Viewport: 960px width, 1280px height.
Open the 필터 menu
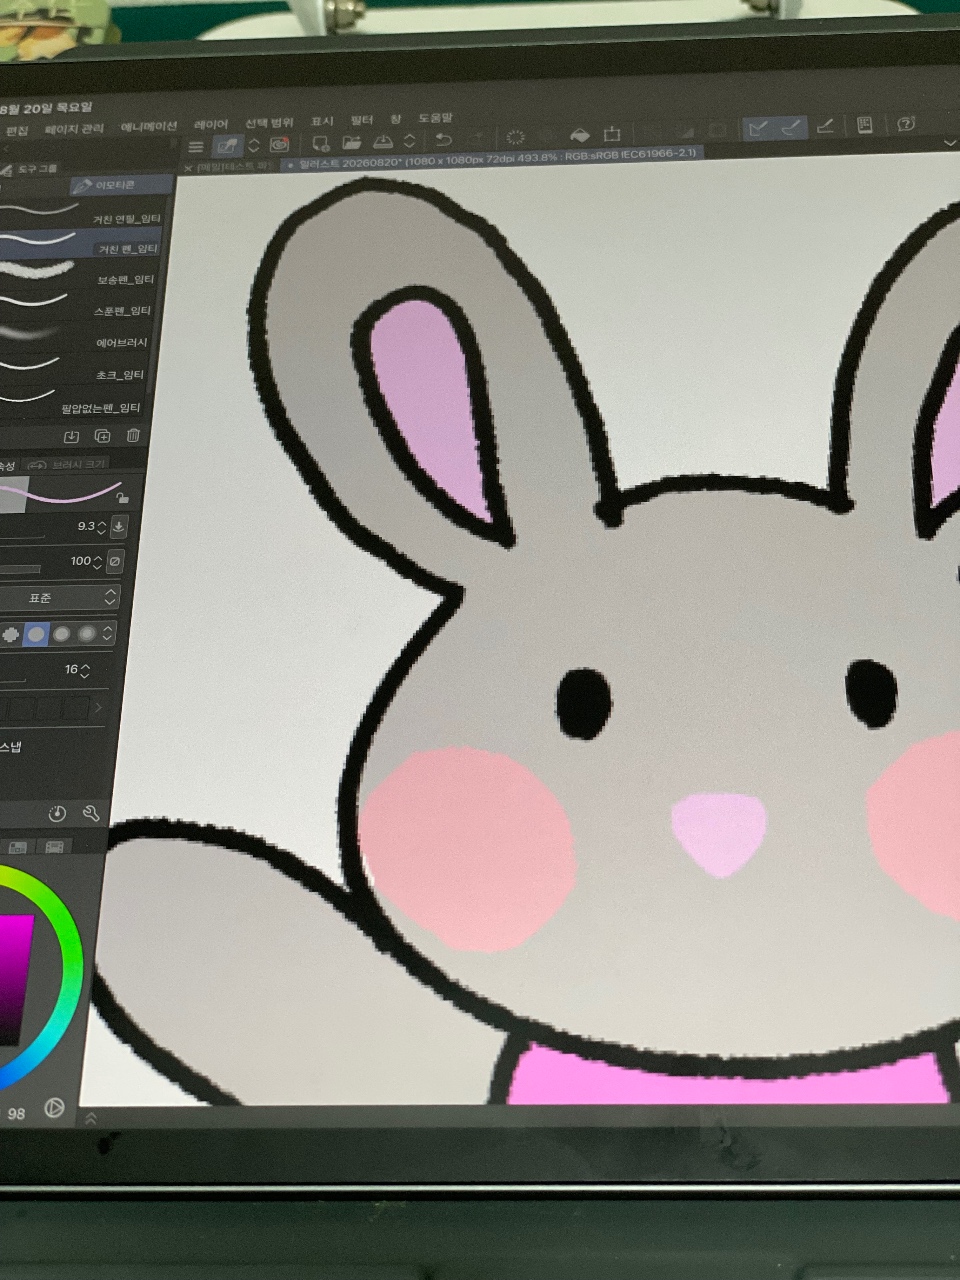coord(362,120)
